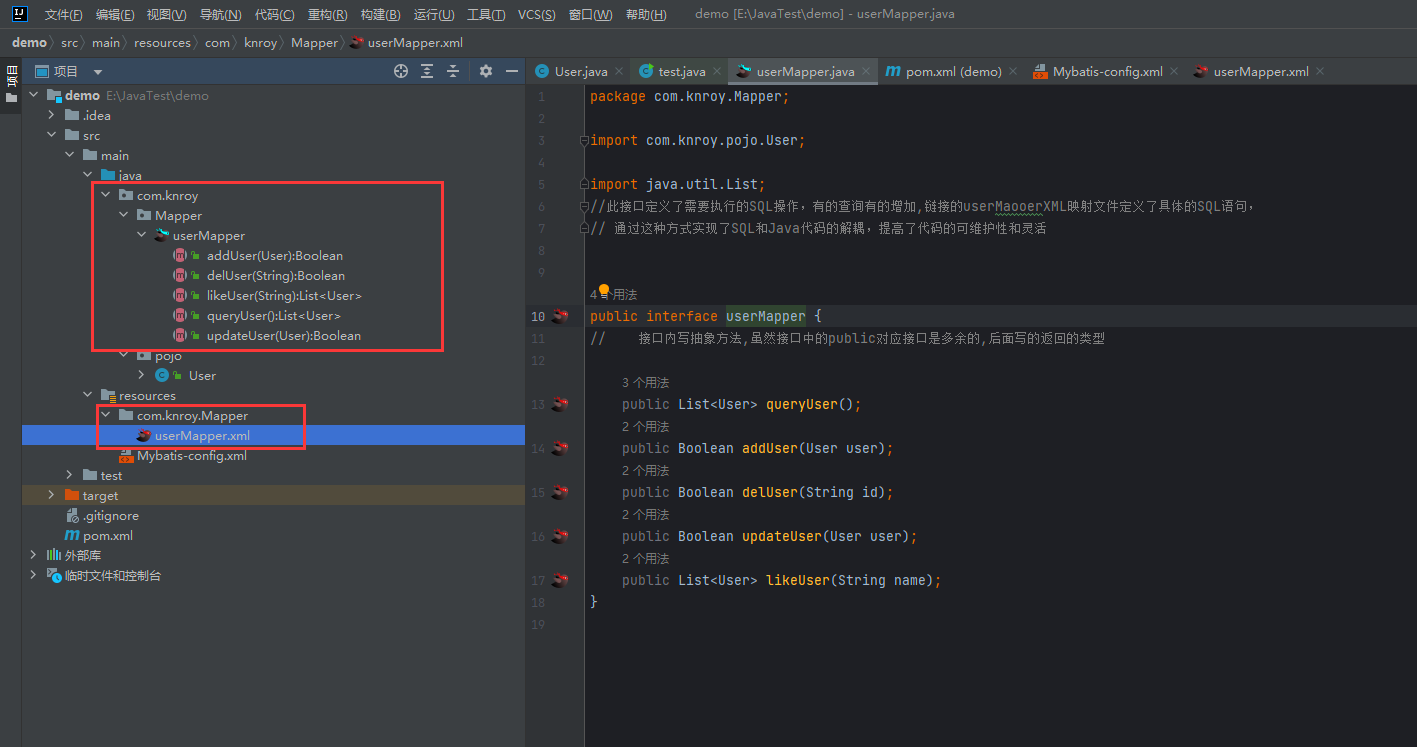Viewport: 1417px width, 747px height.
Task: Click the lightbulb intention icon above interface
Action: [x=604, y=291]
